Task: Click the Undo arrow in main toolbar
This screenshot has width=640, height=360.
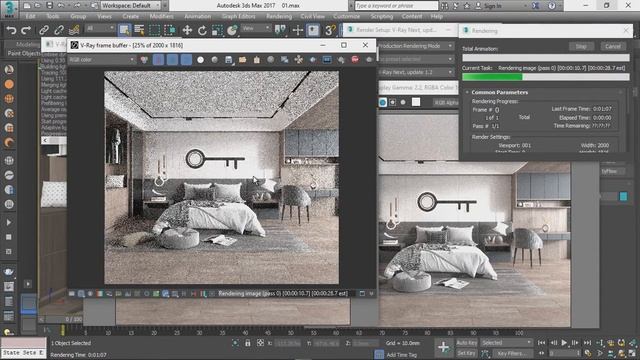Action: click(x=11, y=30)
